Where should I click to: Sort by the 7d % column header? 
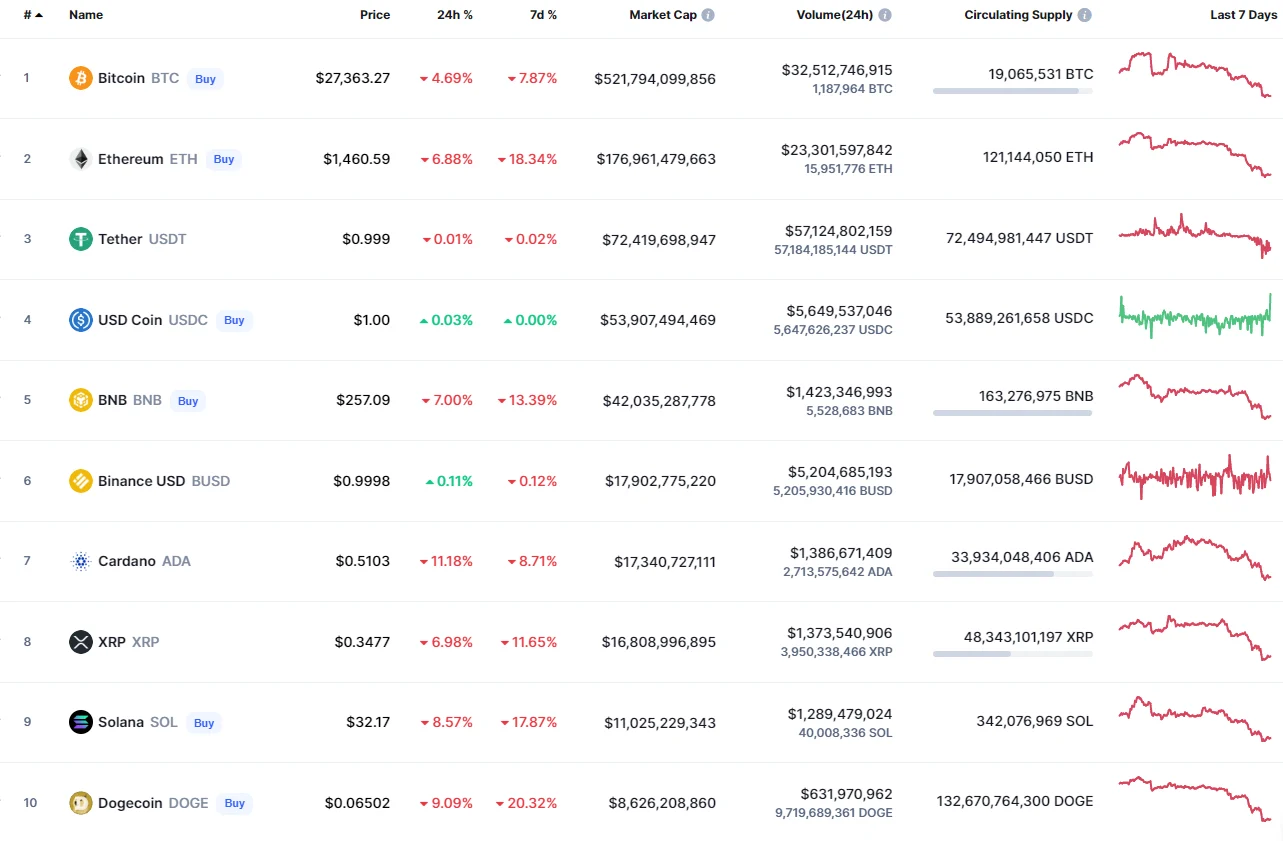point(543,15)
